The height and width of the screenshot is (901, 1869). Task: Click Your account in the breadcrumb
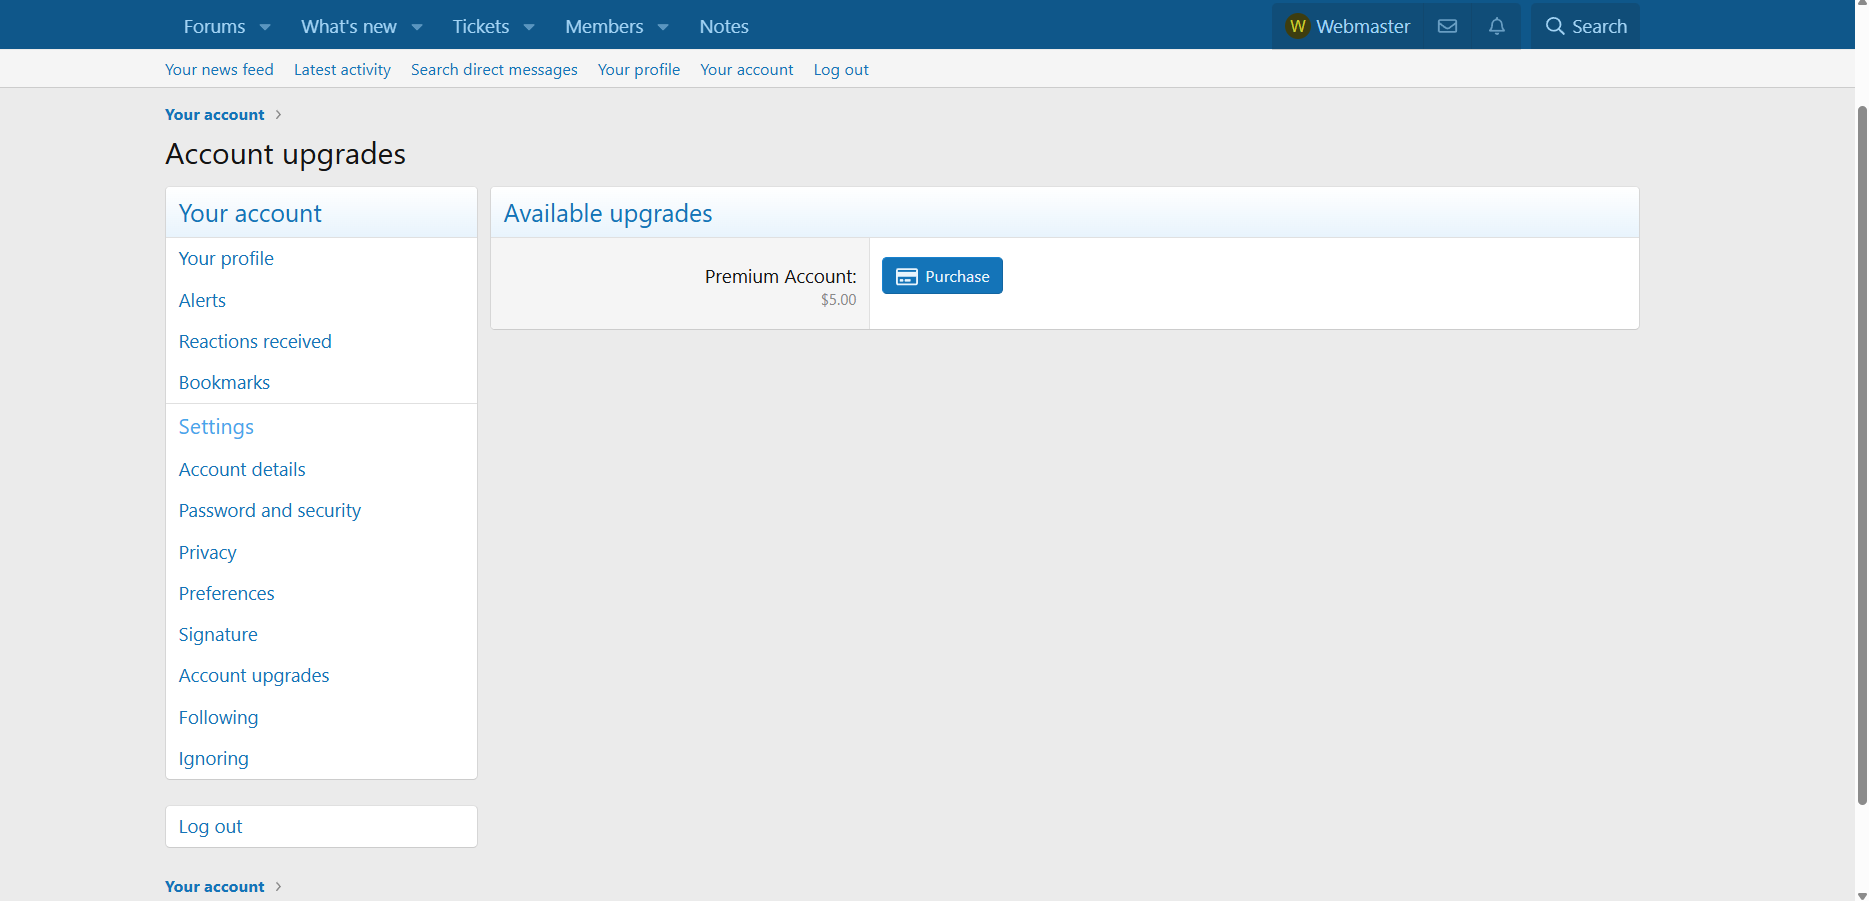click(214, 114)
